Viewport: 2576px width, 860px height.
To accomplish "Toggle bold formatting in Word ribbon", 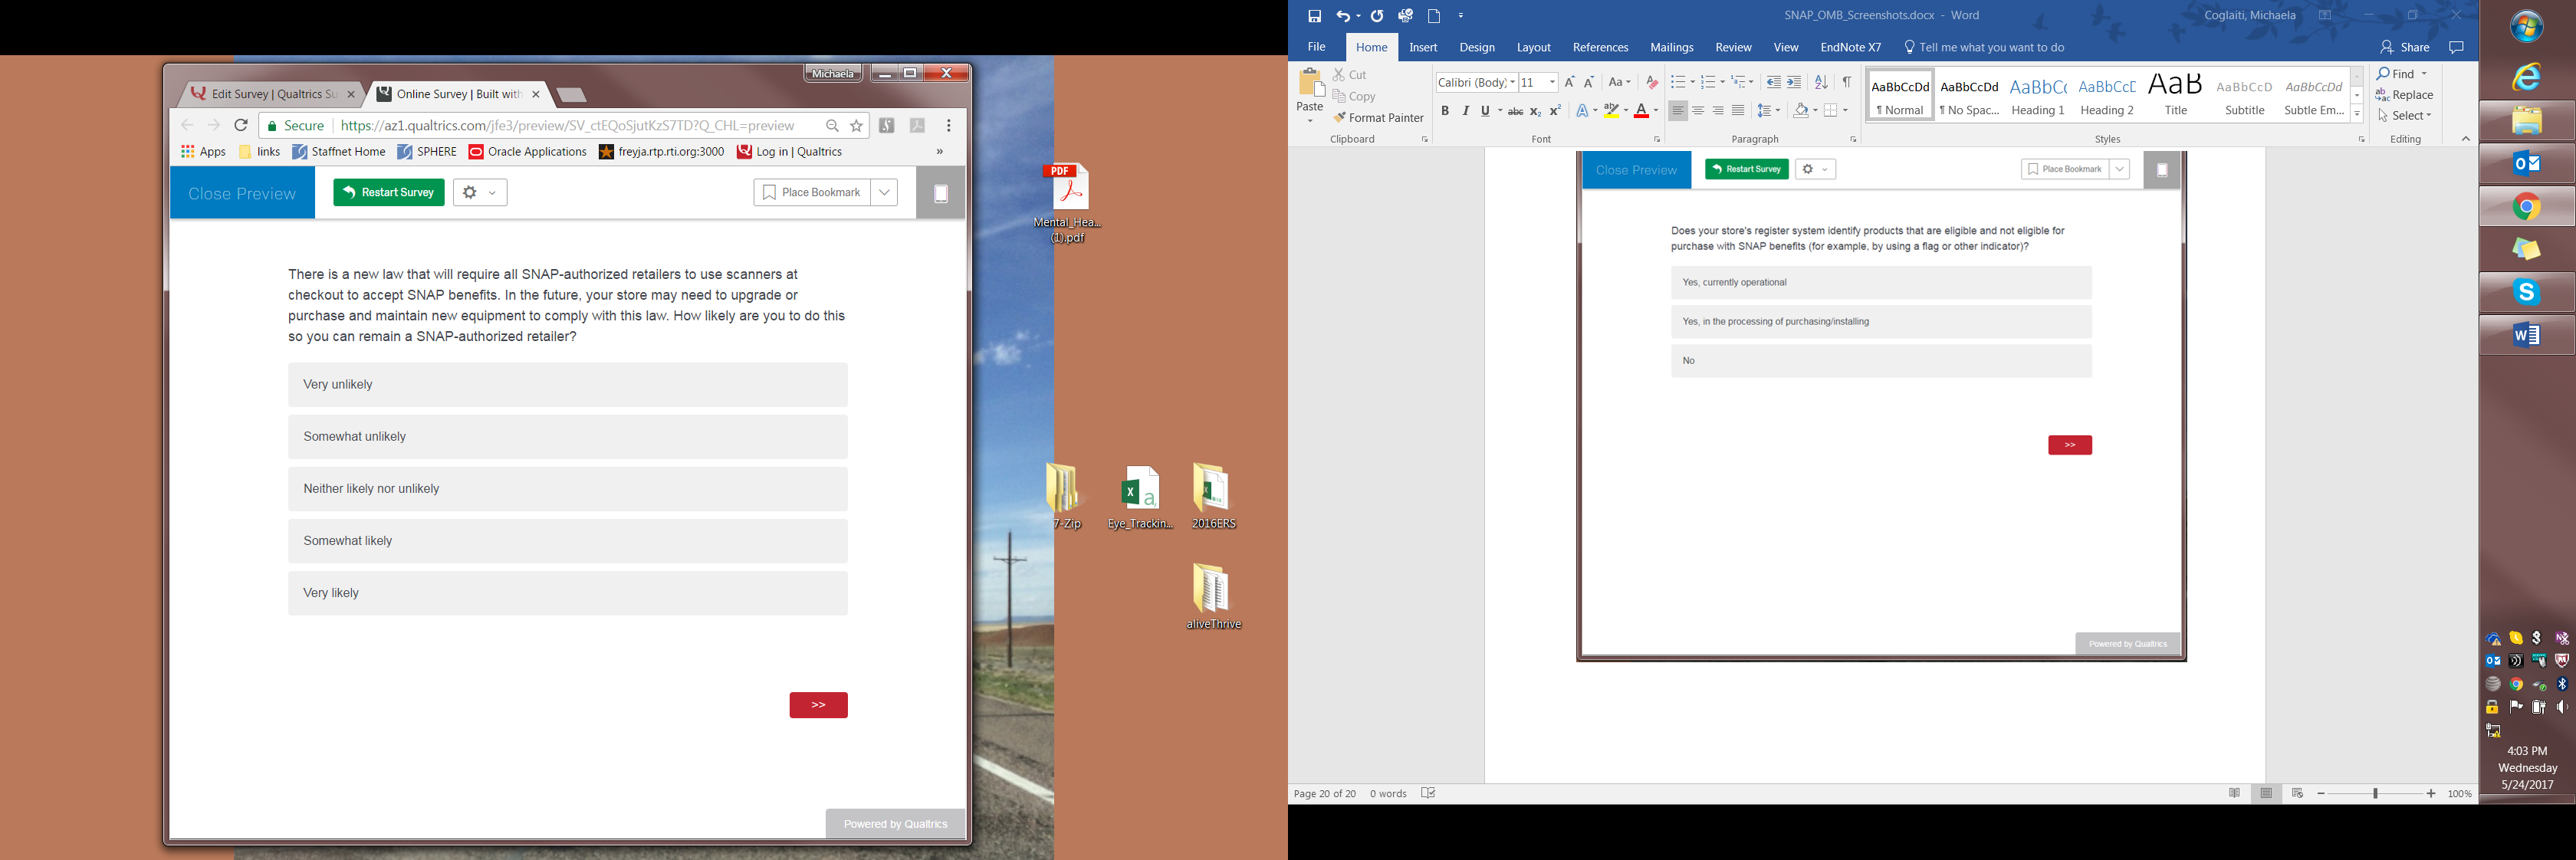I will [1444, 111].
